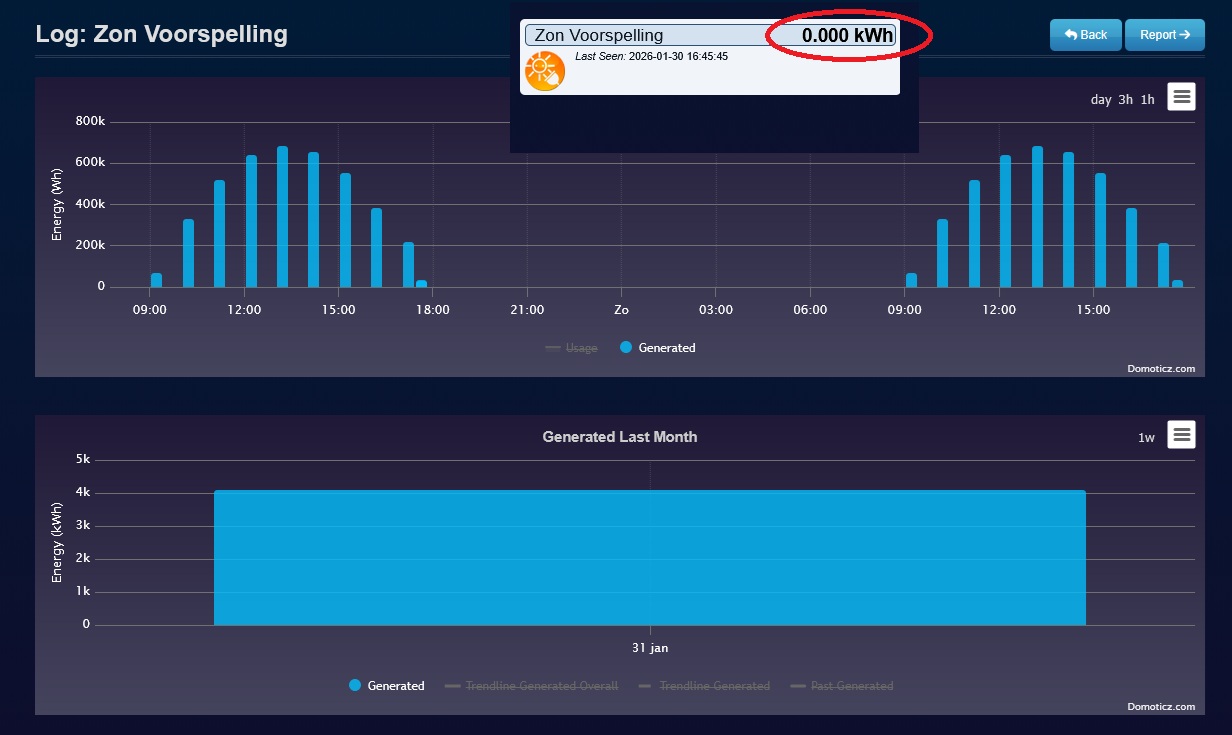1232x735 pixels.
Task: Click the blue Generated legend dot in bottom chart
Action: [x=355, y=686]
